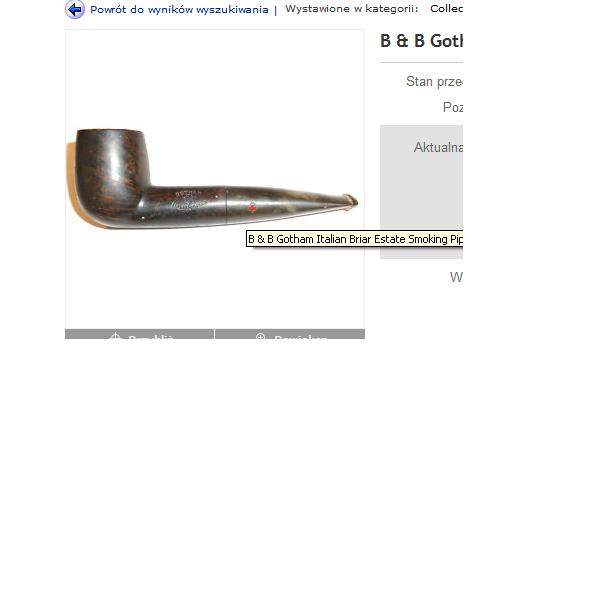Click the magnifier plus icon below the photo
The height and width of the screenshot is (614, 615).
260,336
